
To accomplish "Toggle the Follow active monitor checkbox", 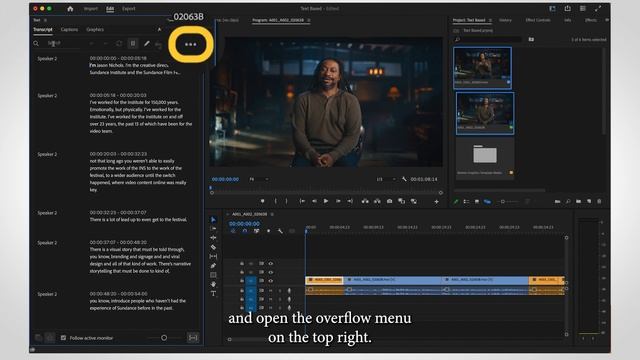I will [63, 338].
